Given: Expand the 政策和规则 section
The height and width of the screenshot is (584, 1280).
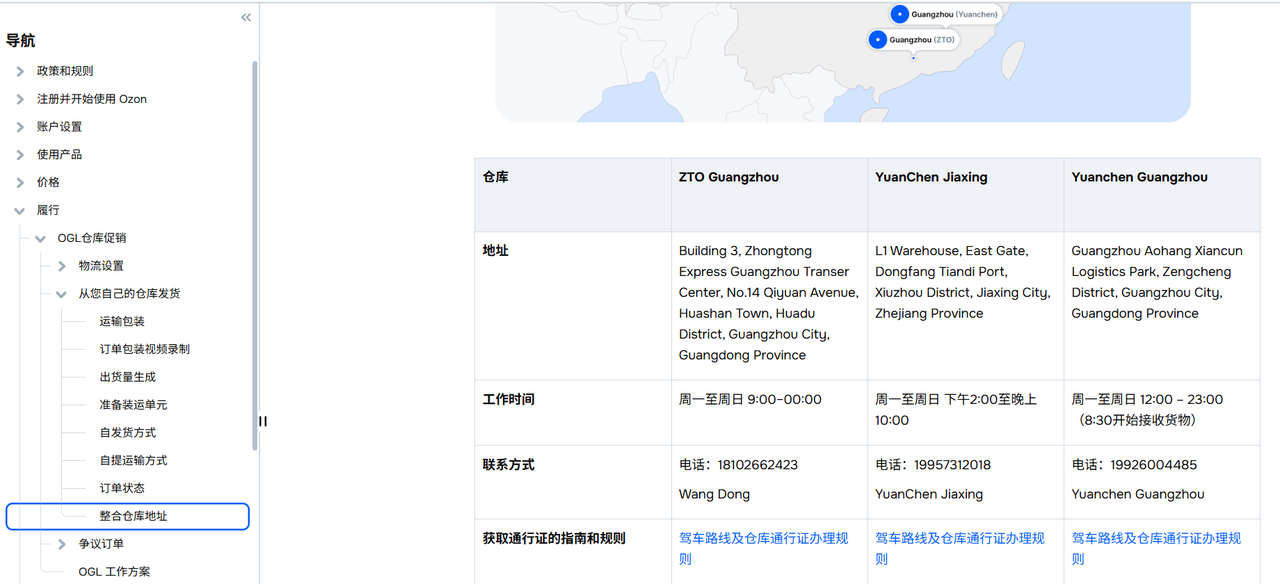Looking at the screenshot, I should tap(20, 71).
